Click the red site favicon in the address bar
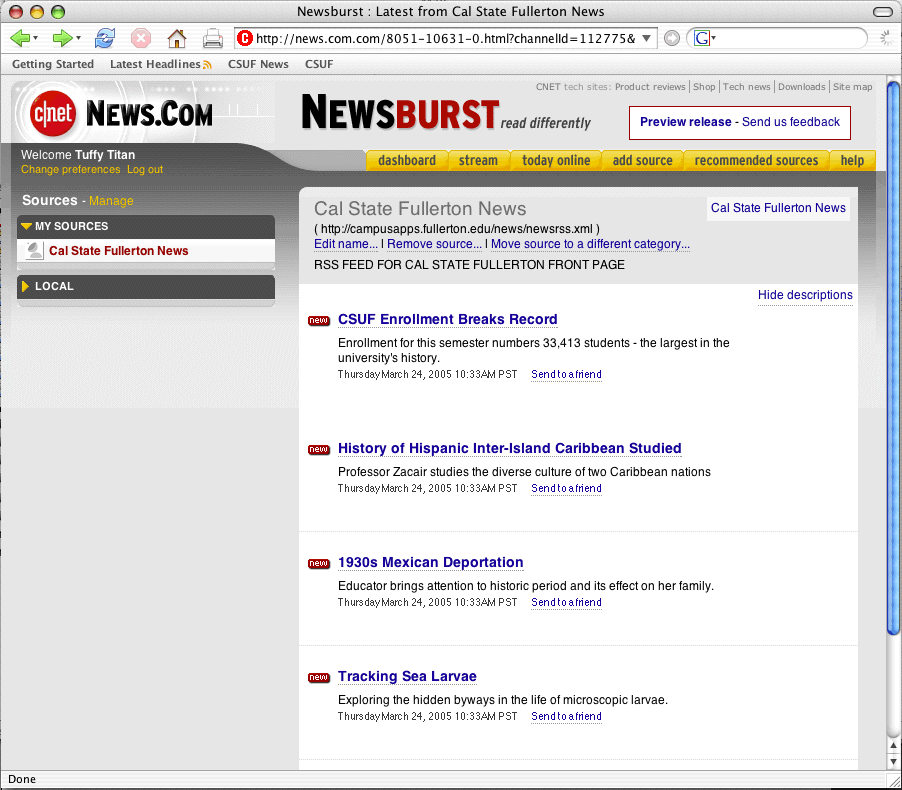Image resolution: width=902 pixels, height=790 pixels. coord(245,39)
